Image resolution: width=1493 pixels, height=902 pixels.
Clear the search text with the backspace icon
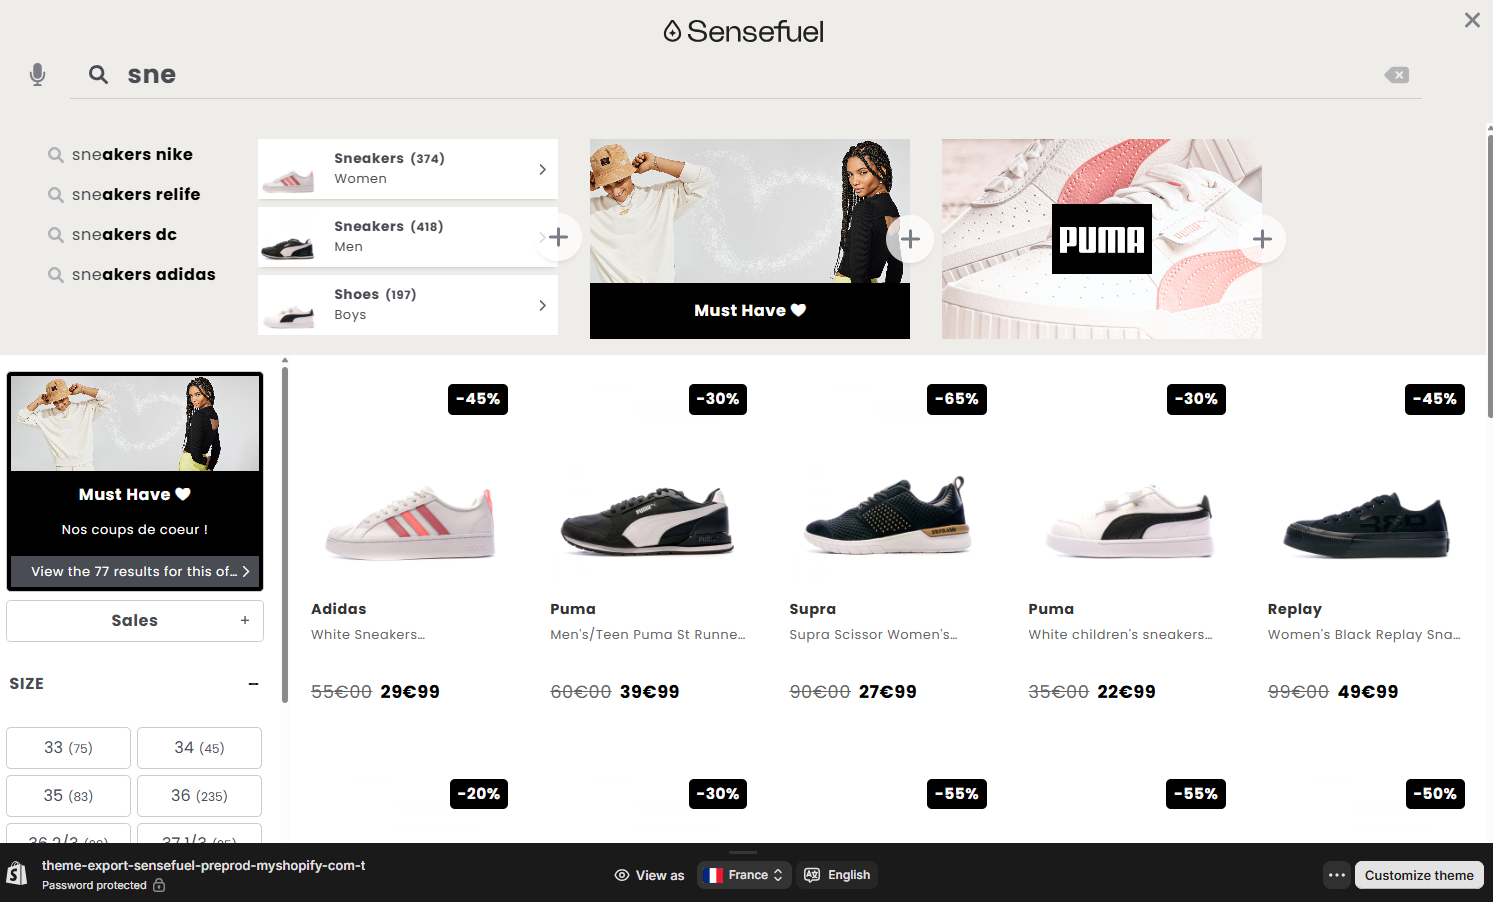[1397, 75]
